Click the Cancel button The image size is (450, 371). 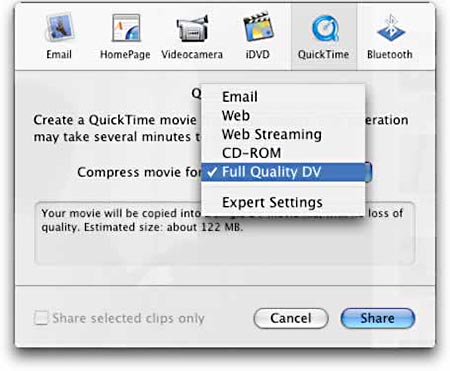[x=291, y=318]
